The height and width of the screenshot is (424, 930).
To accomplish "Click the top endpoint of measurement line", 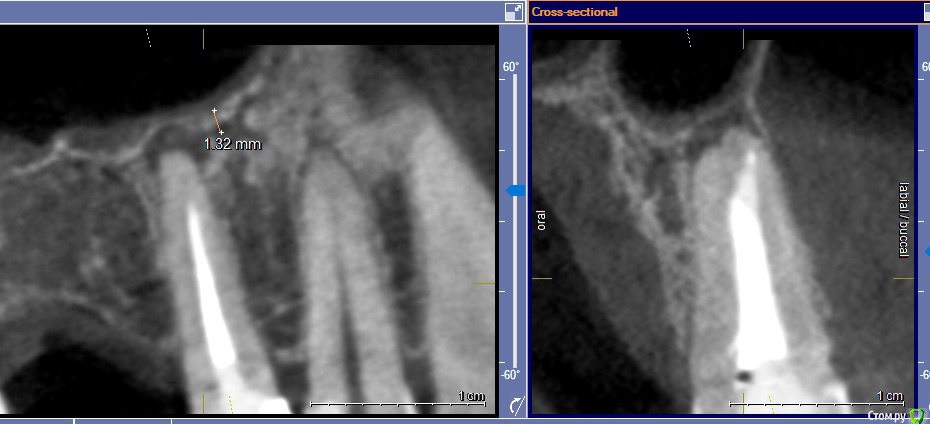I will pyautogui.click(x=214, y=110).
